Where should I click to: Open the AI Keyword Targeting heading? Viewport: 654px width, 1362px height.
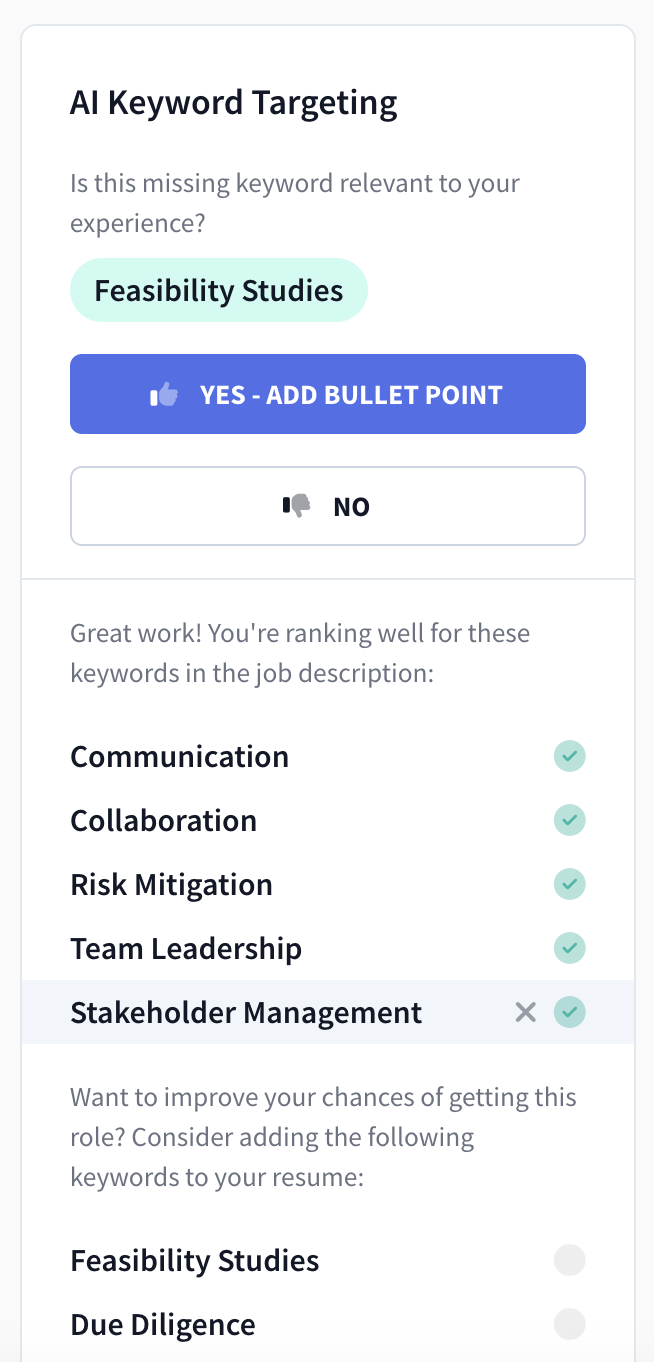point(233,102)
